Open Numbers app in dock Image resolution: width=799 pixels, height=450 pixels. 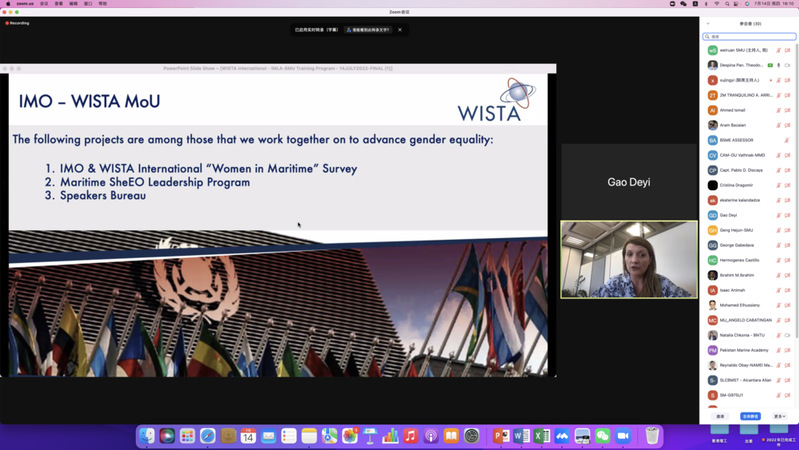[x=390, y=436]
